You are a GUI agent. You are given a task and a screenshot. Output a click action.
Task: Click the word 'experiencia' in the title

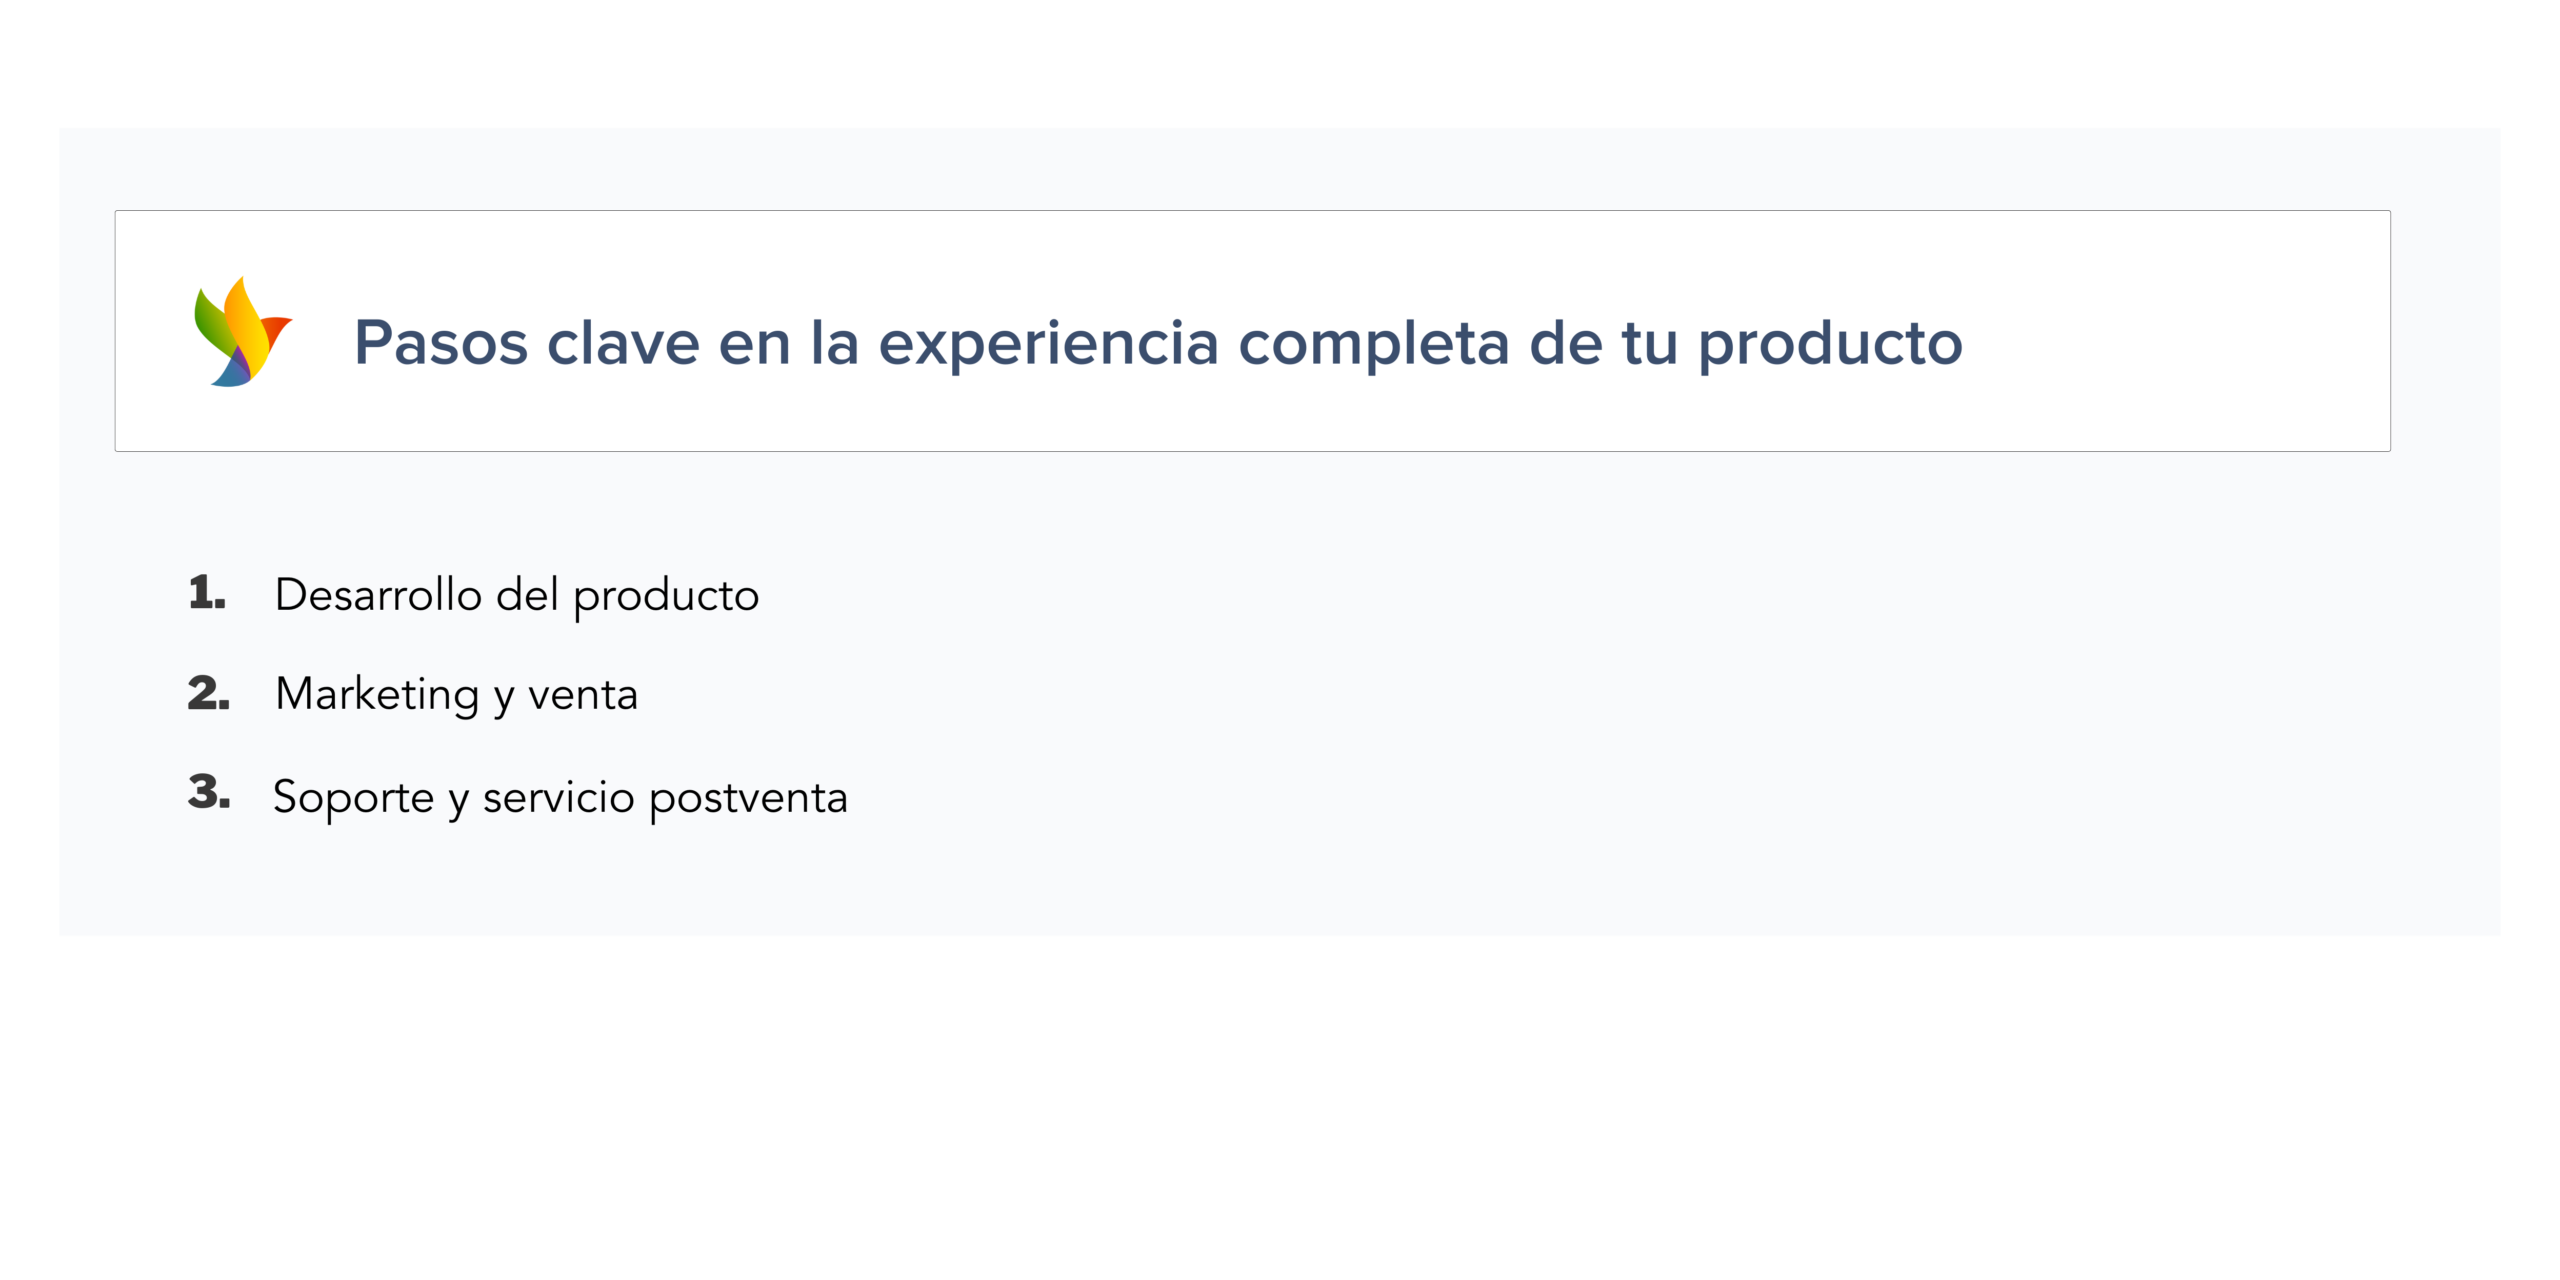coord(1048,342)
